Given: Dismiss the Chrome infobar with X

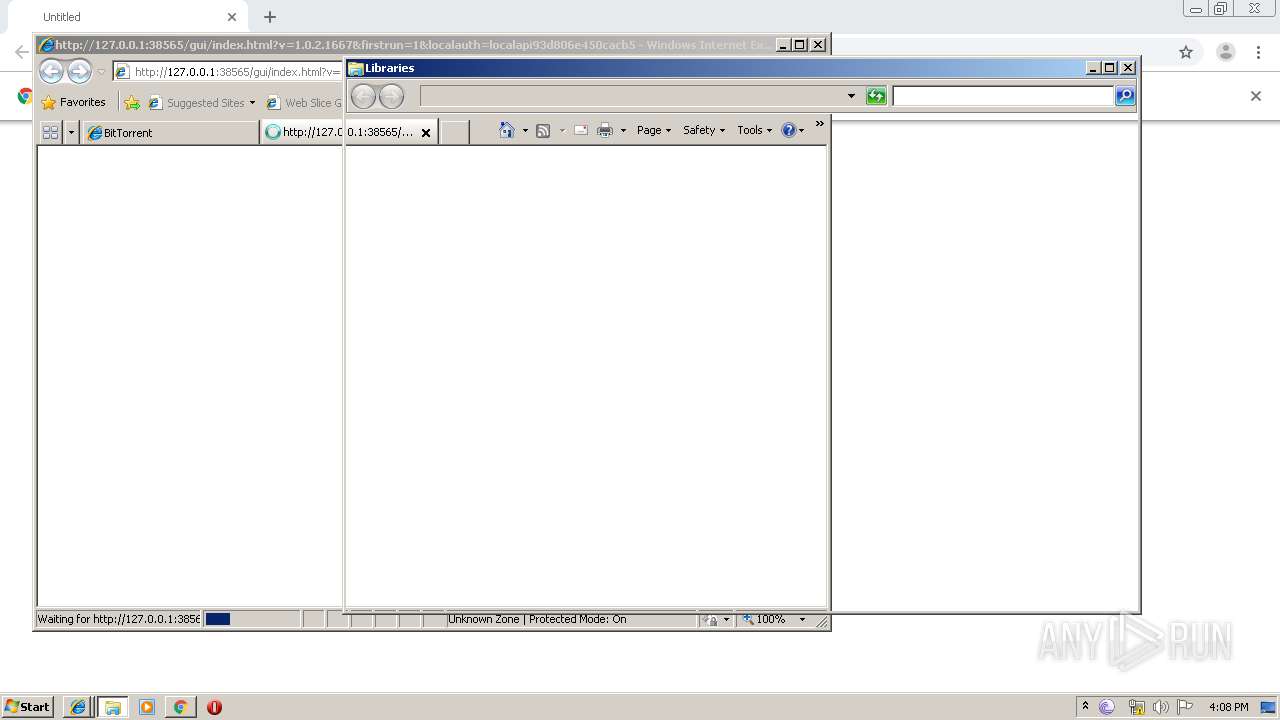Looking at the screenshot, I should click(x=1256, y=96).
